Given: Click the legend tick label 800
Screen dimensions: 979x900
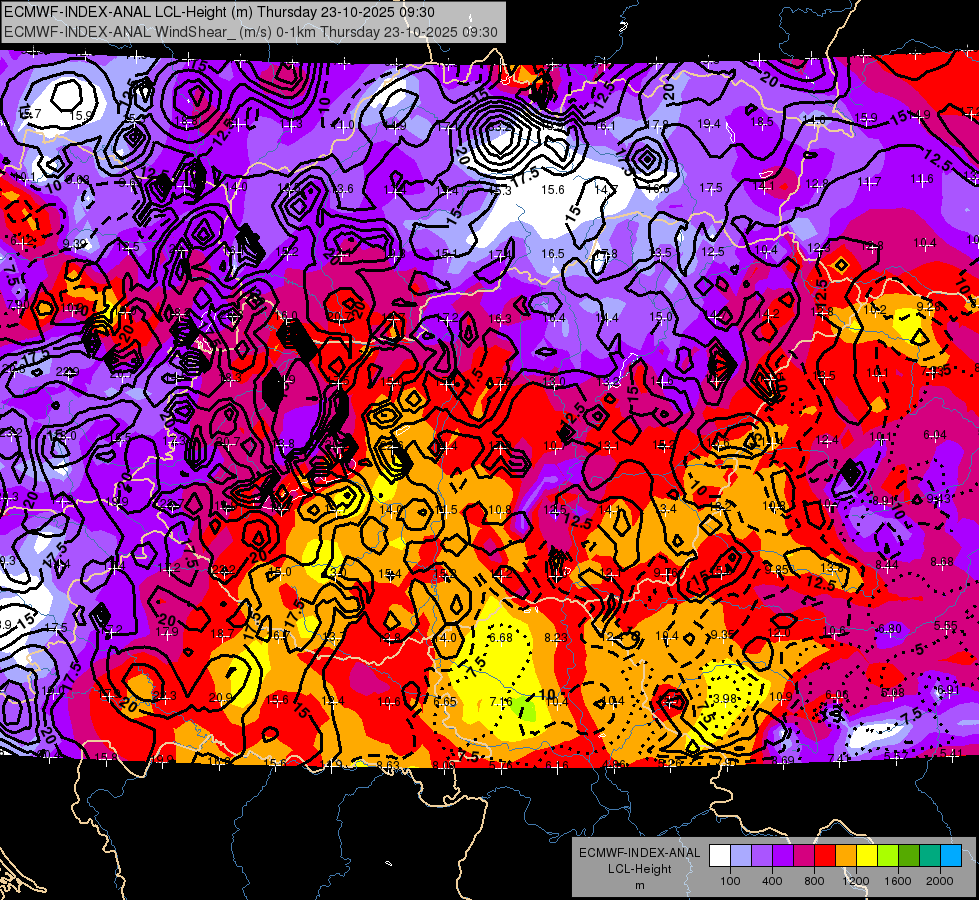Looking at the screenshot, I should pyautogui.click(x=814, y=881).
